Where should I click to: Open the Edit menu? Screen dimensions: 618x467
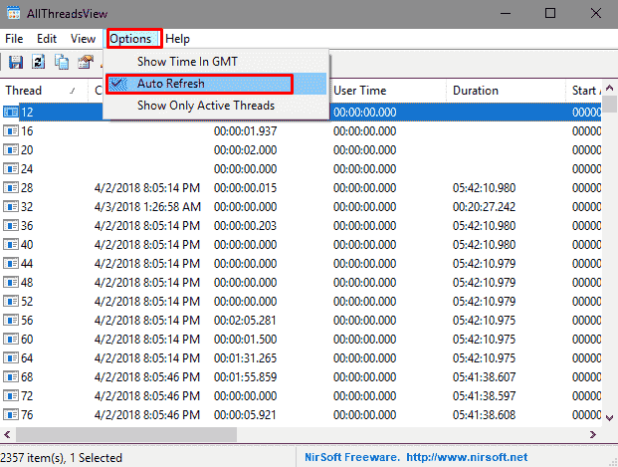(x=47, y=39)
